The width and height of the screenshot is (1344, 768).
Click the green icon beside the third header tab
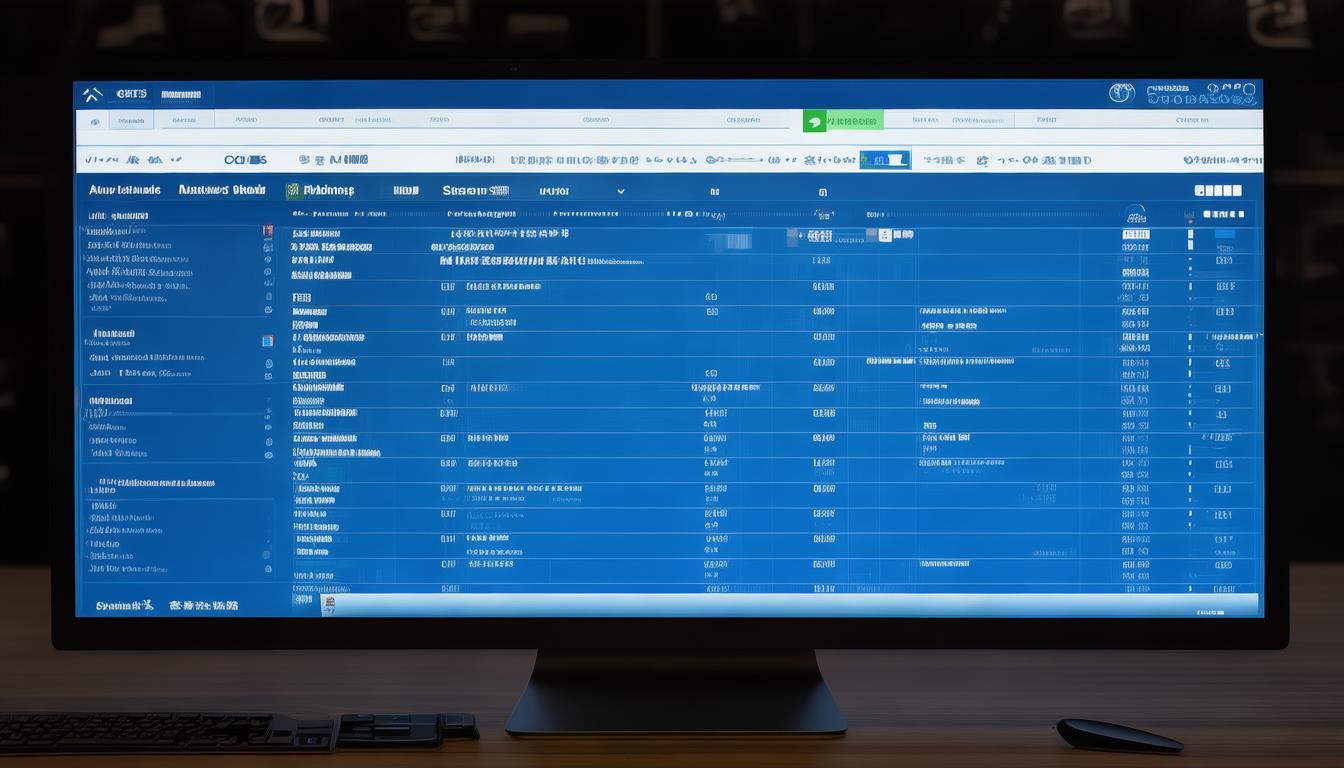pyautogui.click(x=293, y=190)
